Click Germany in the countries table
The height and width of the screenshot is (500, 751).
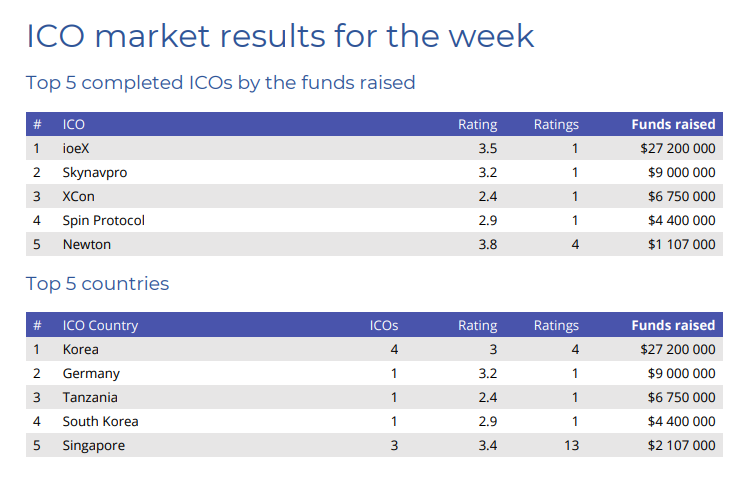[91, 374]
